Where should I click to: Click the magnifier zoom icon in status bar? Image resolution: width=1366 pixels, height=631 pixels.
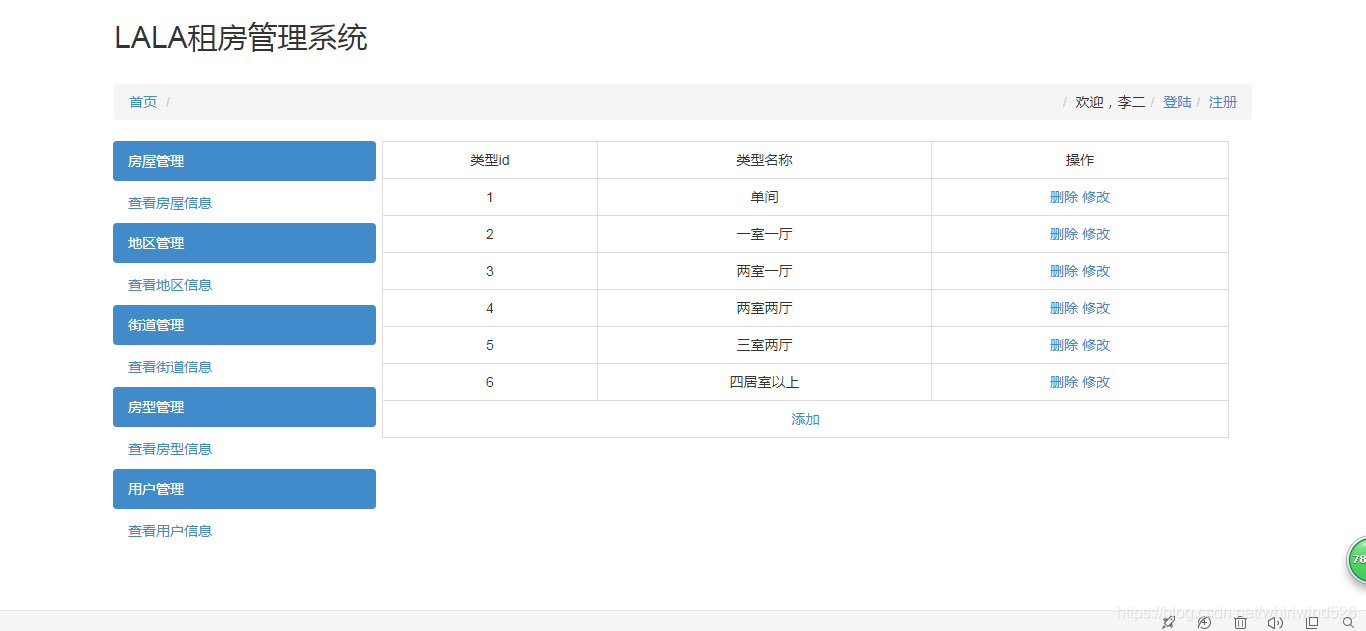point(1348,622)
